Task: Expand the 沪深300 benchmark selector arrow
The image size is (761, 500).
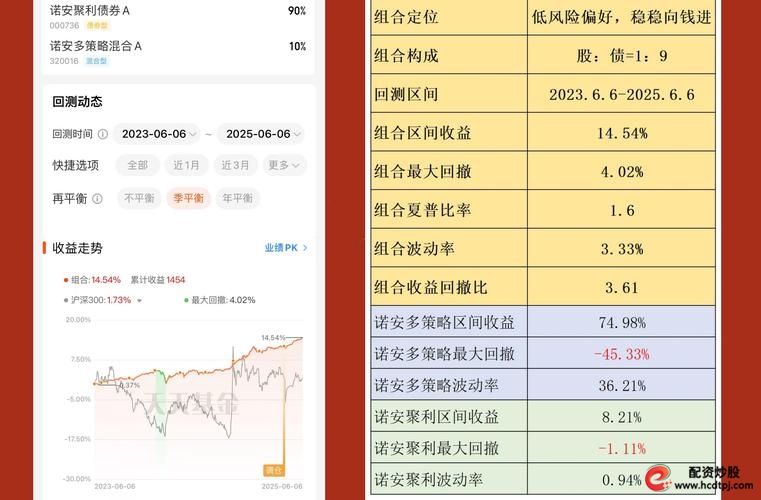Action: tap(139, 300)
